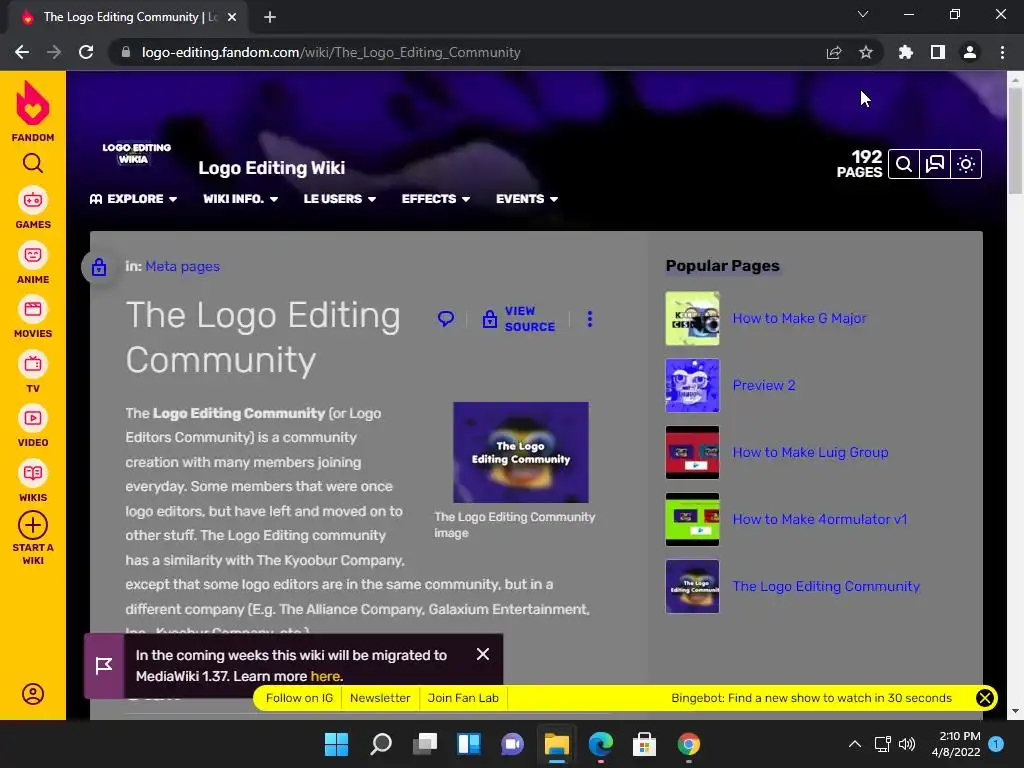The width and height of the screenshot is (1024, 768).
Task: Expand the LE Users dropdown menu
Action: (x=340, y=199)
